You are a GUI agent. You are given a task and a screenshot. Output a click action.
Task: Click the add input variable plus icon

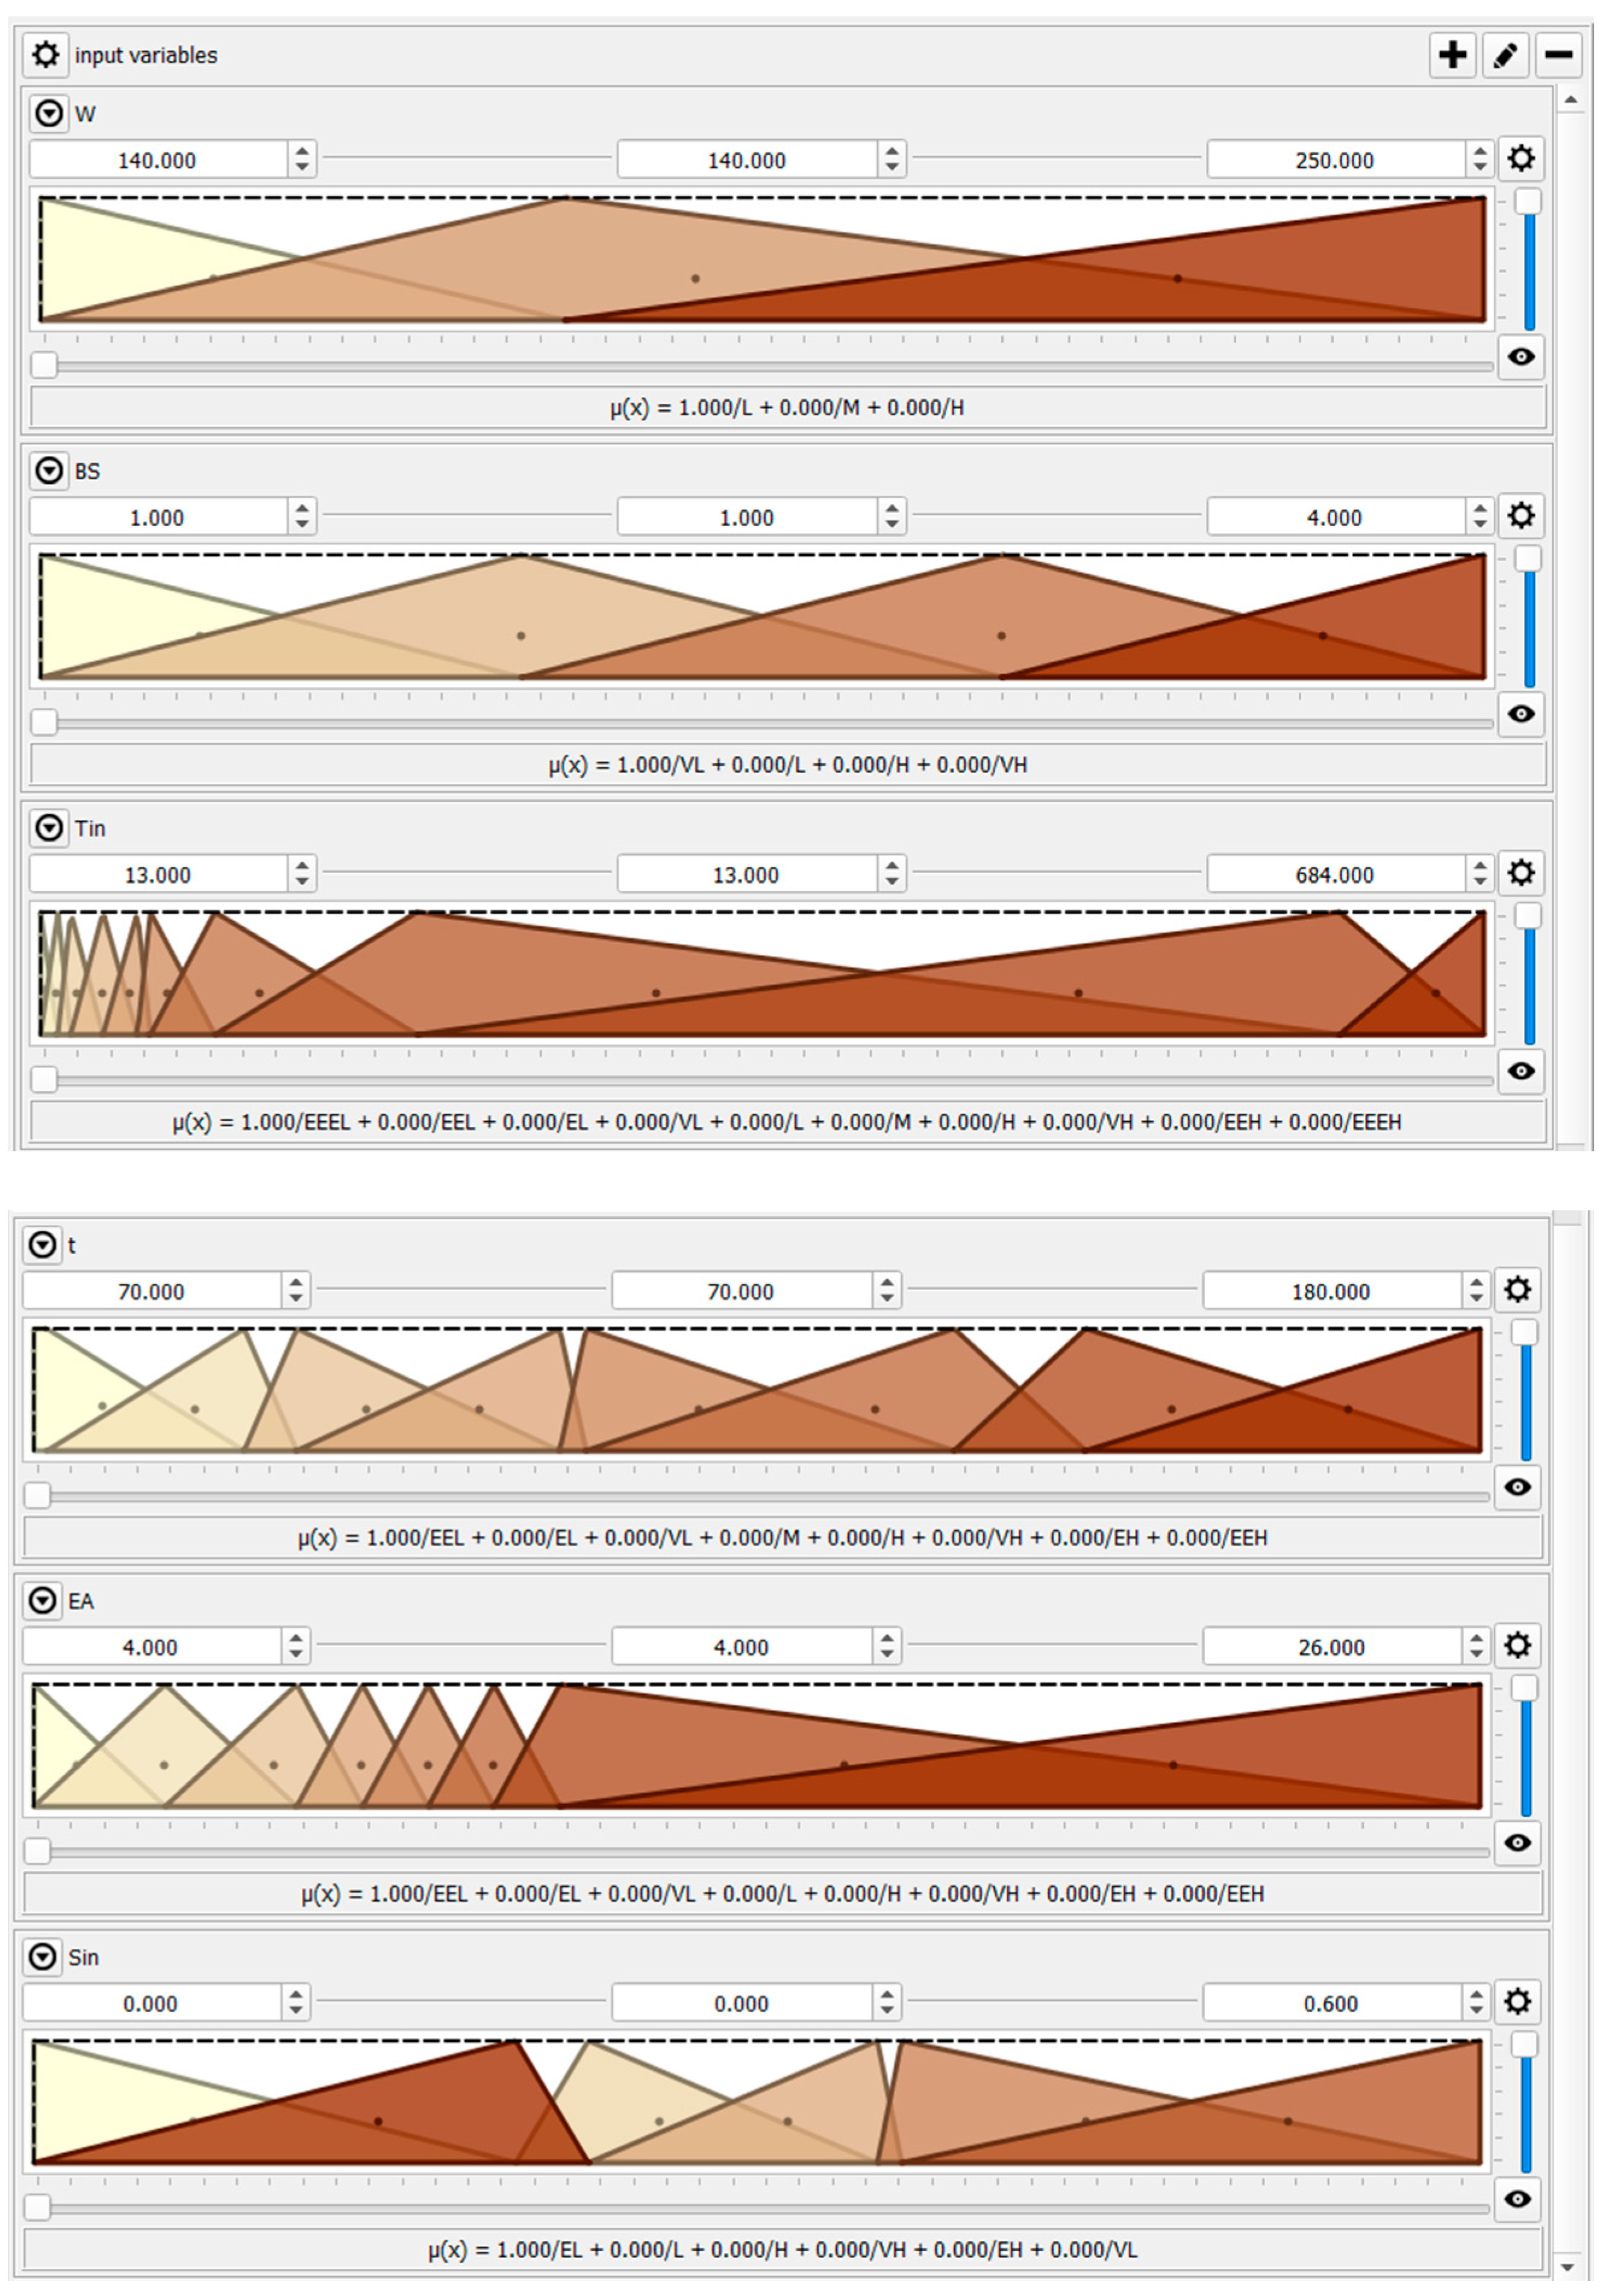pos(1452,55)
